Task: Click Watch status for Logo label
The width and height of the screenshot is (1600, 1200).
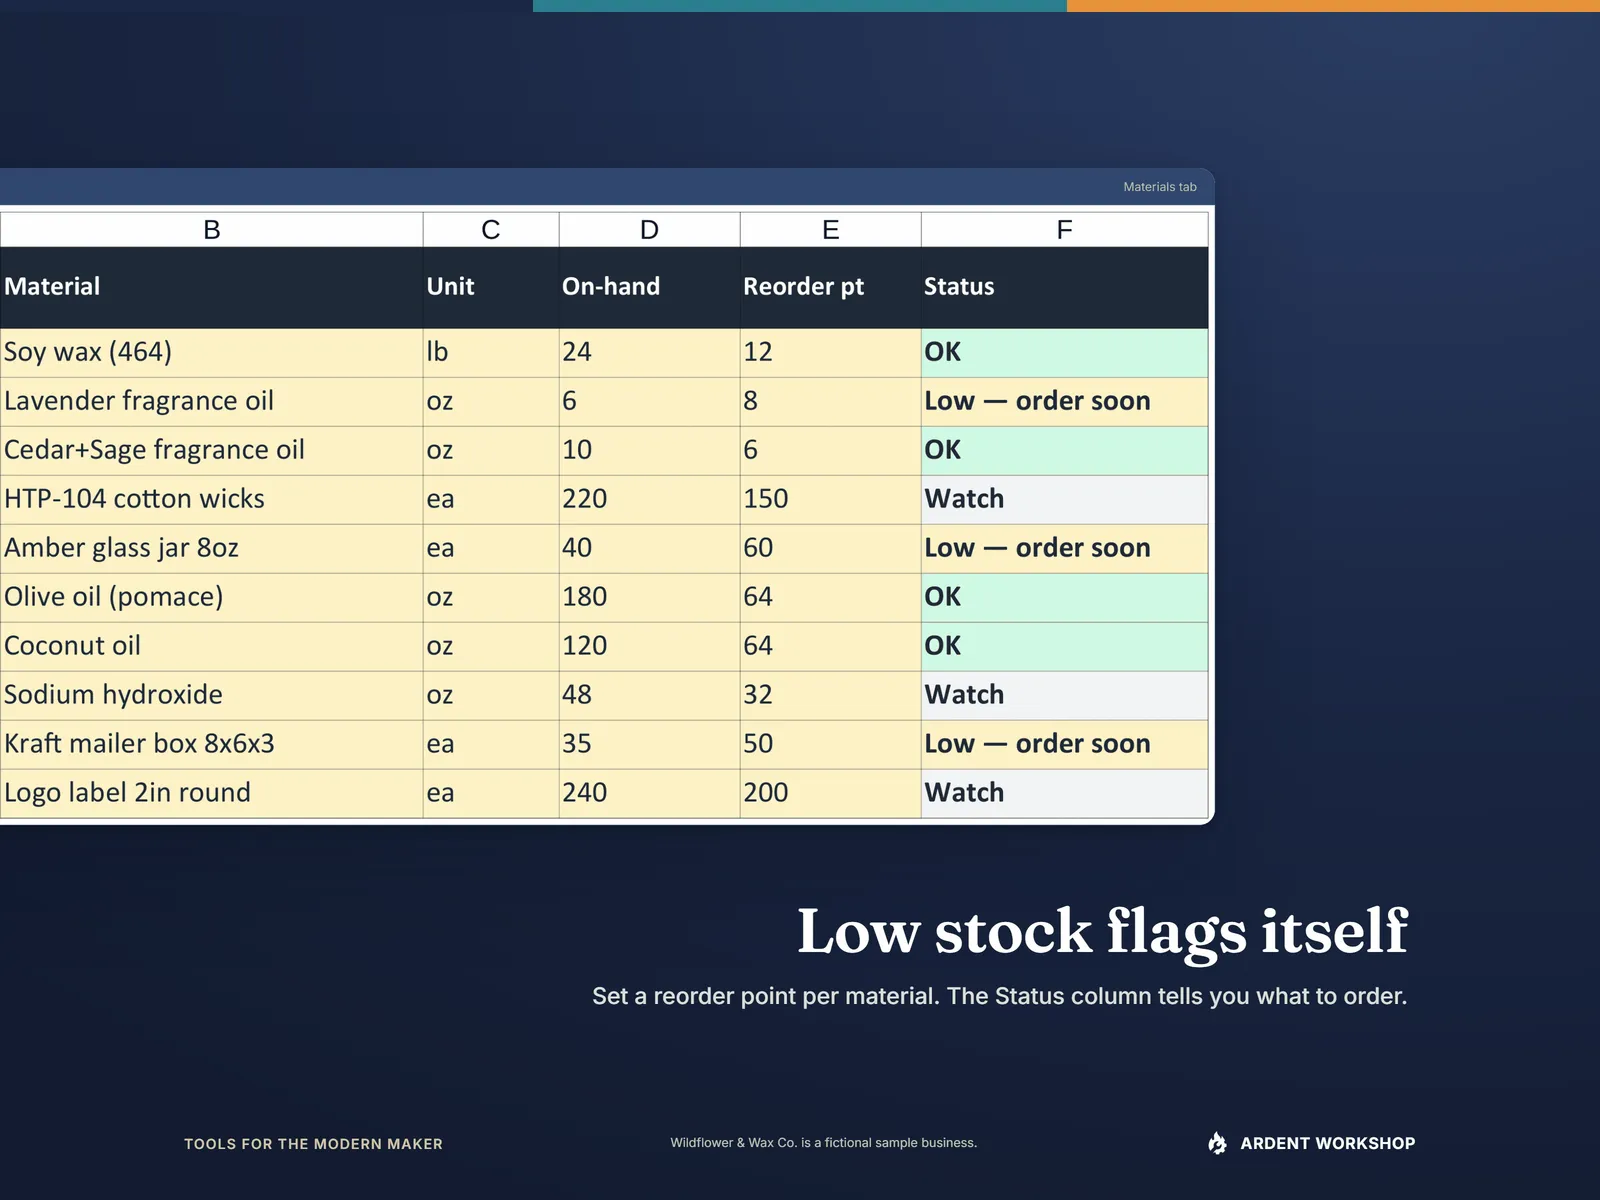Action: click(x=1065, y=793)
